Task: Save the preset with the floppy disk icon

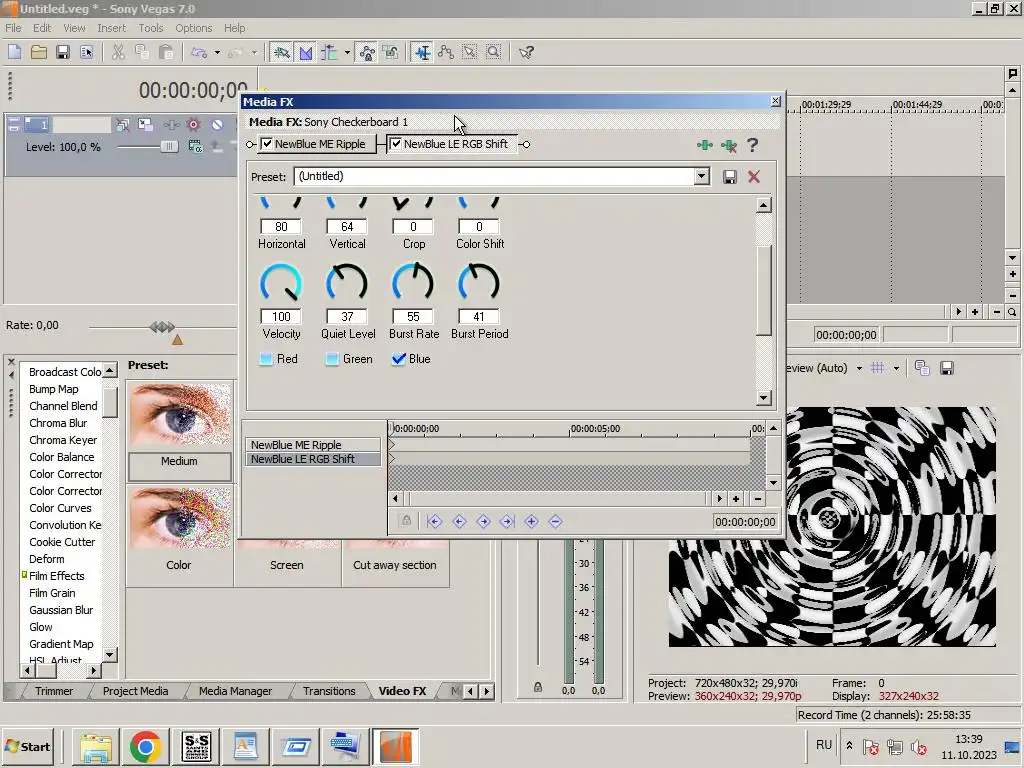Action: tap(730, 177)
